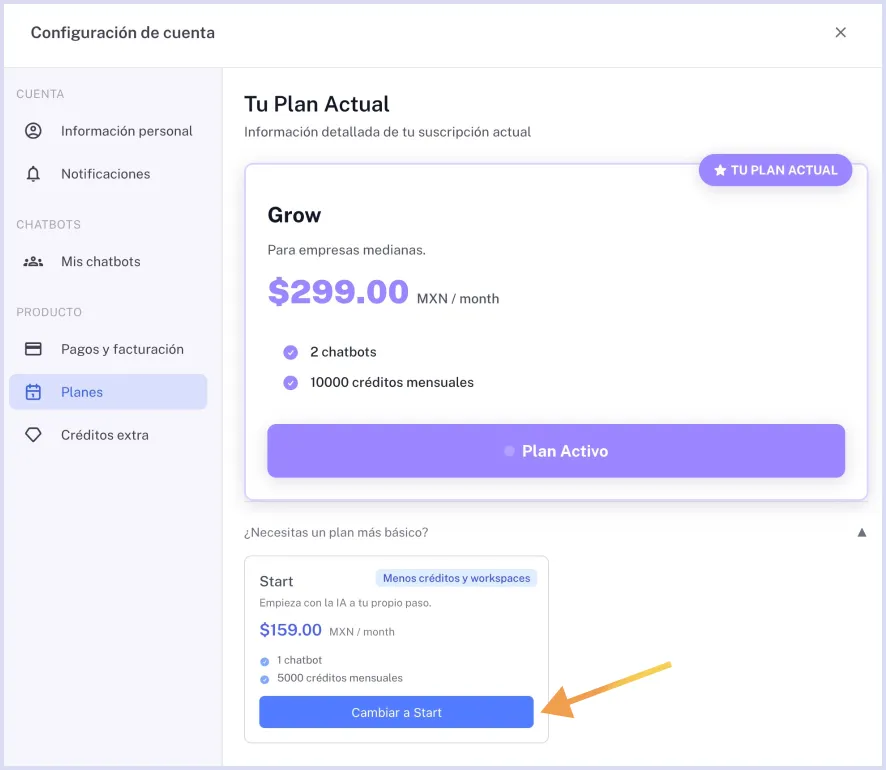Click the Cambiar a Start button
This screenshot has width=886, height=770.
[396, 712]
